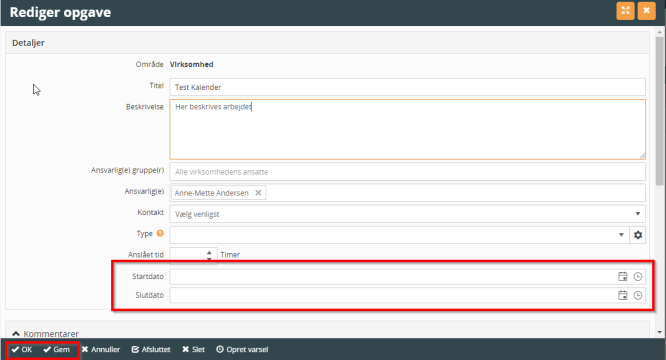Open the Startdato time clock icon
The height and width of the screenshot is (360, 666).
click(x=638, y=276)
